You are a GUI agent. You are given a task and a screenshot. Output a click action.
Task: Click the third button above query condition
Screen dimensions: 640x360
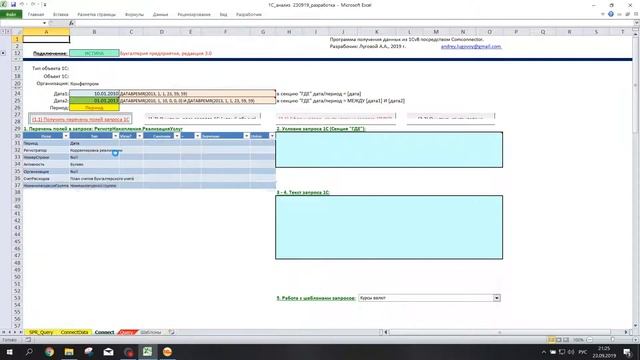coord(336,118)
